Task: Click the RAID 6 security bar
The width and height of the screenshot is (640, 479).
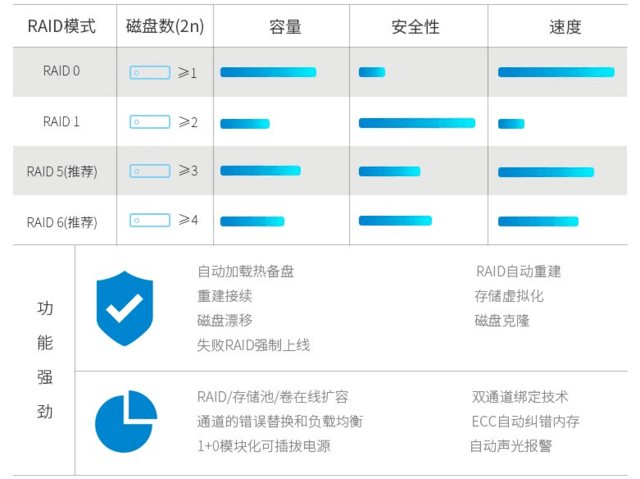Action: (x=395, y=221)
